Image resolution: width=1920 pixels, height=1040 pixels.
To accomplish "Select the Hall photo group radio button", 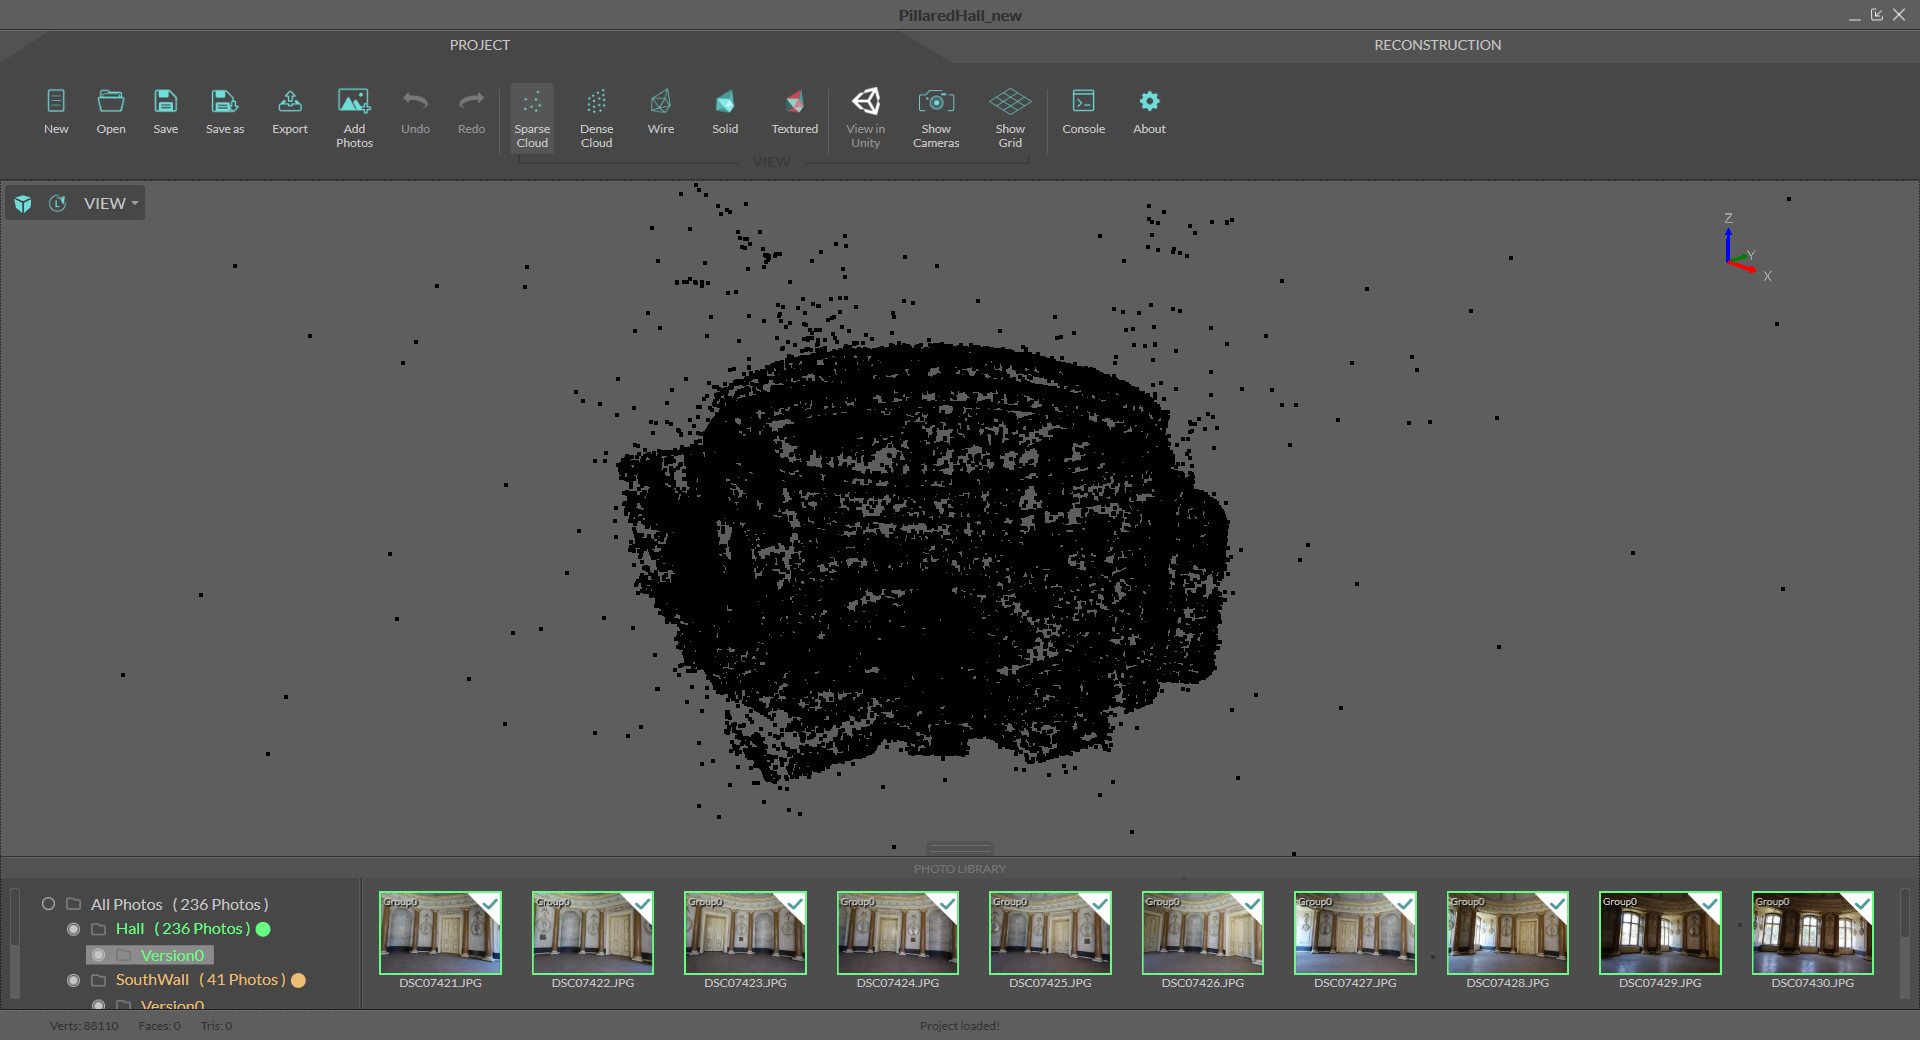I will (72, 929).
